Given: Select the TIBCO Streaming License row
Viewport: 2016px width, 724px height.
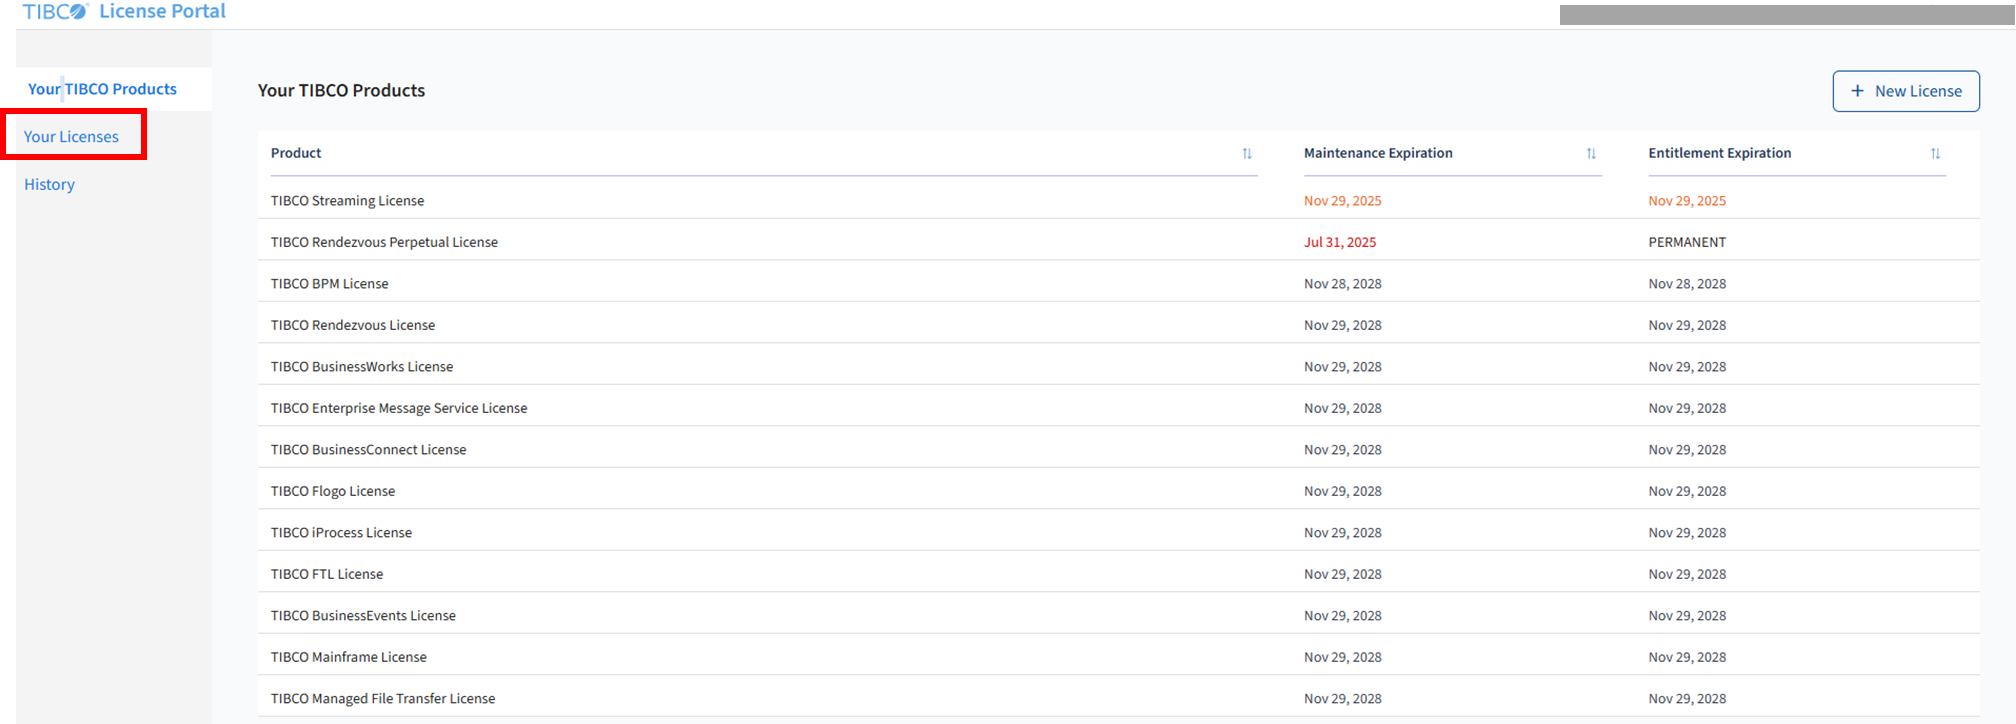Looking at the screenshot, I should tap(347, 201).
